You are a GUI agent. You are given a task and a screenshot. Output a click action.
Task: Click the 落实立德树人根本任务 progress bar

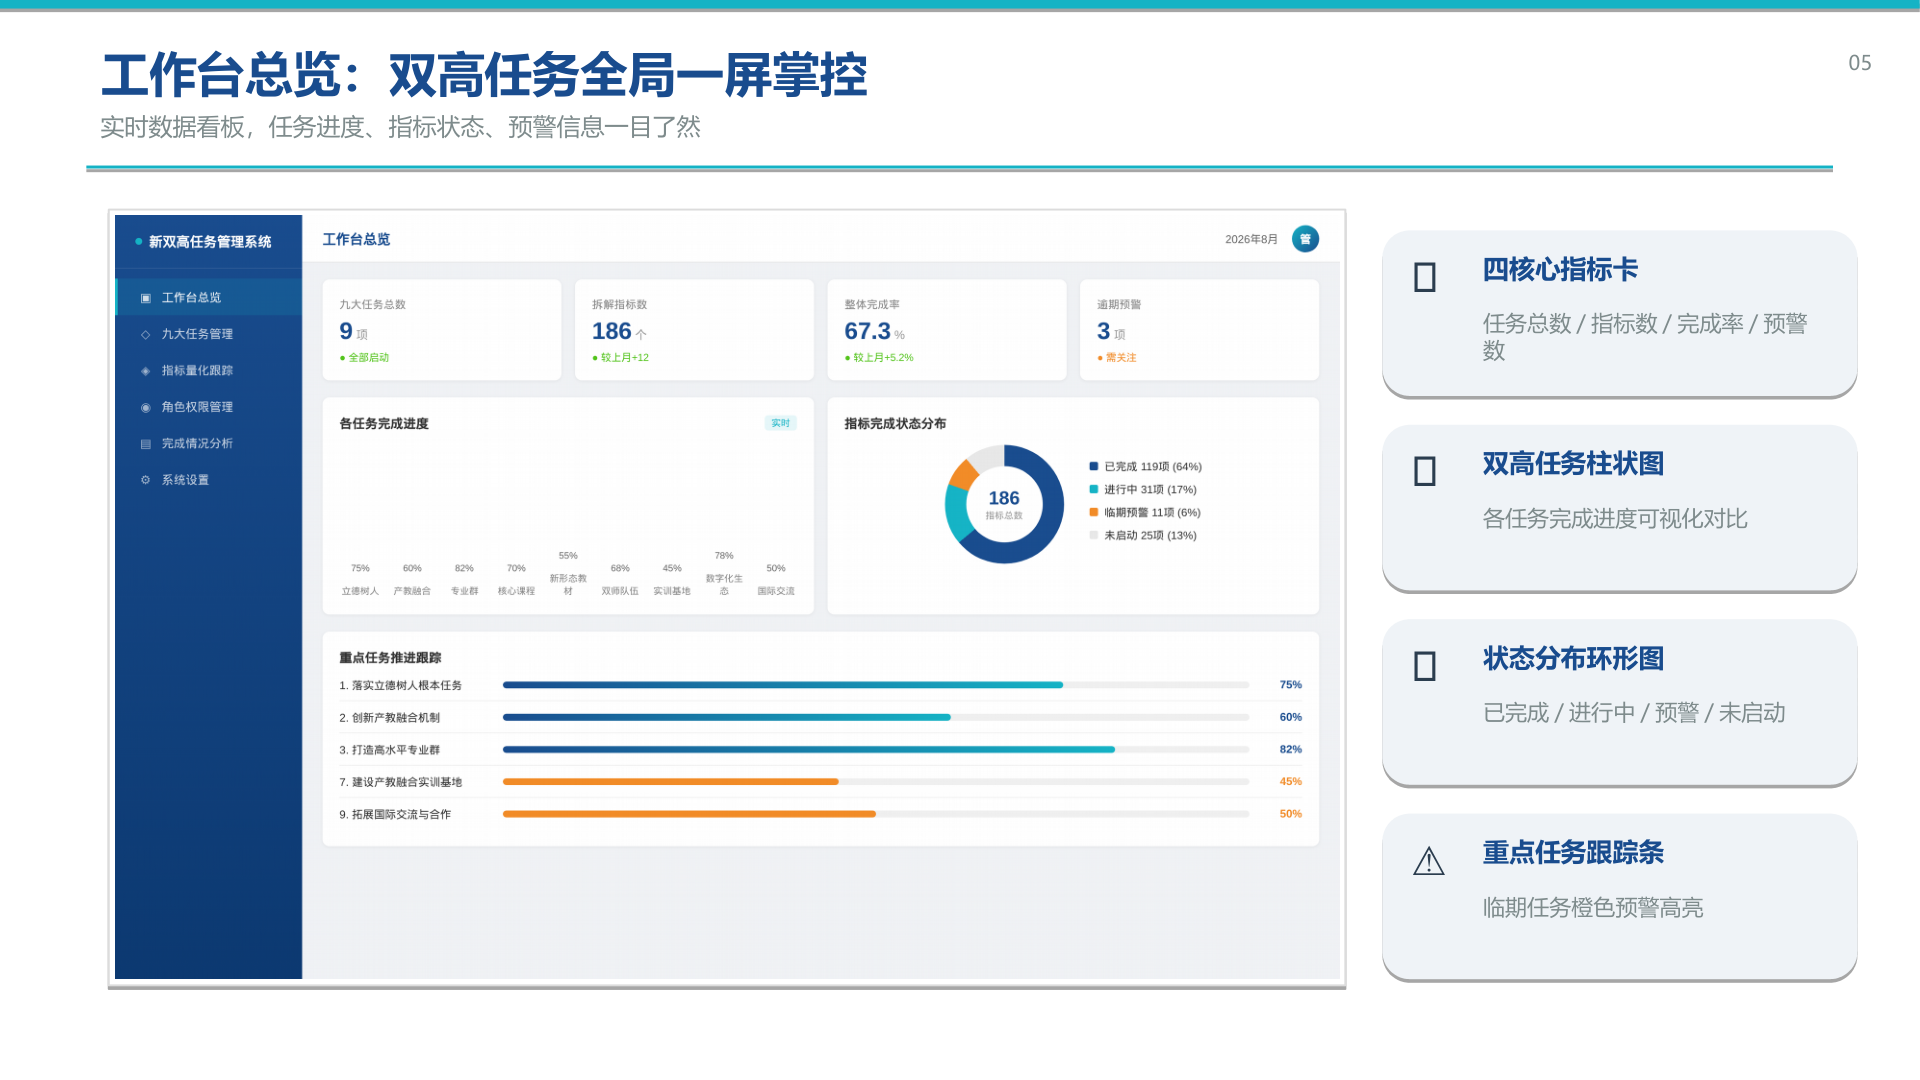point(876,685)
